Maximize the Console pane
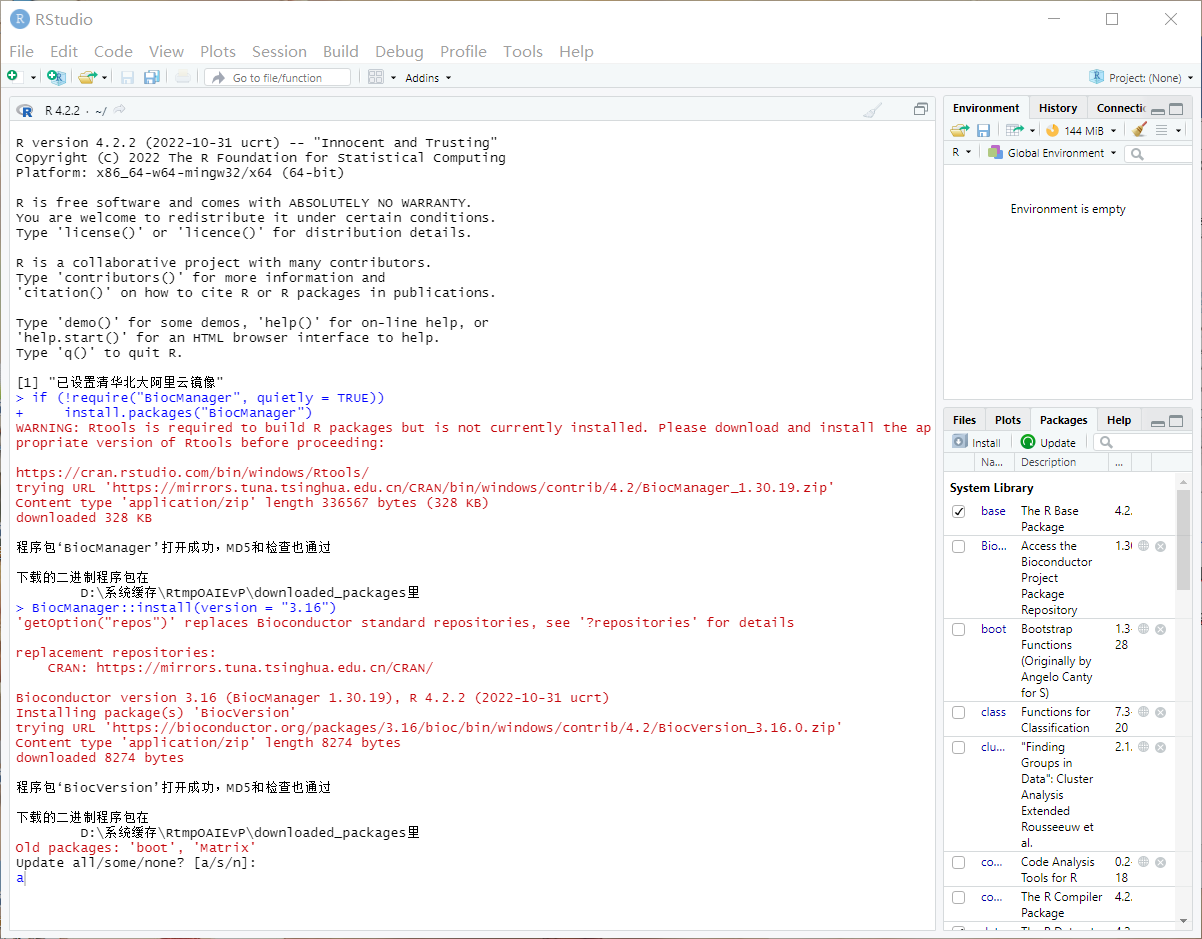 click(x=921, y=109)
